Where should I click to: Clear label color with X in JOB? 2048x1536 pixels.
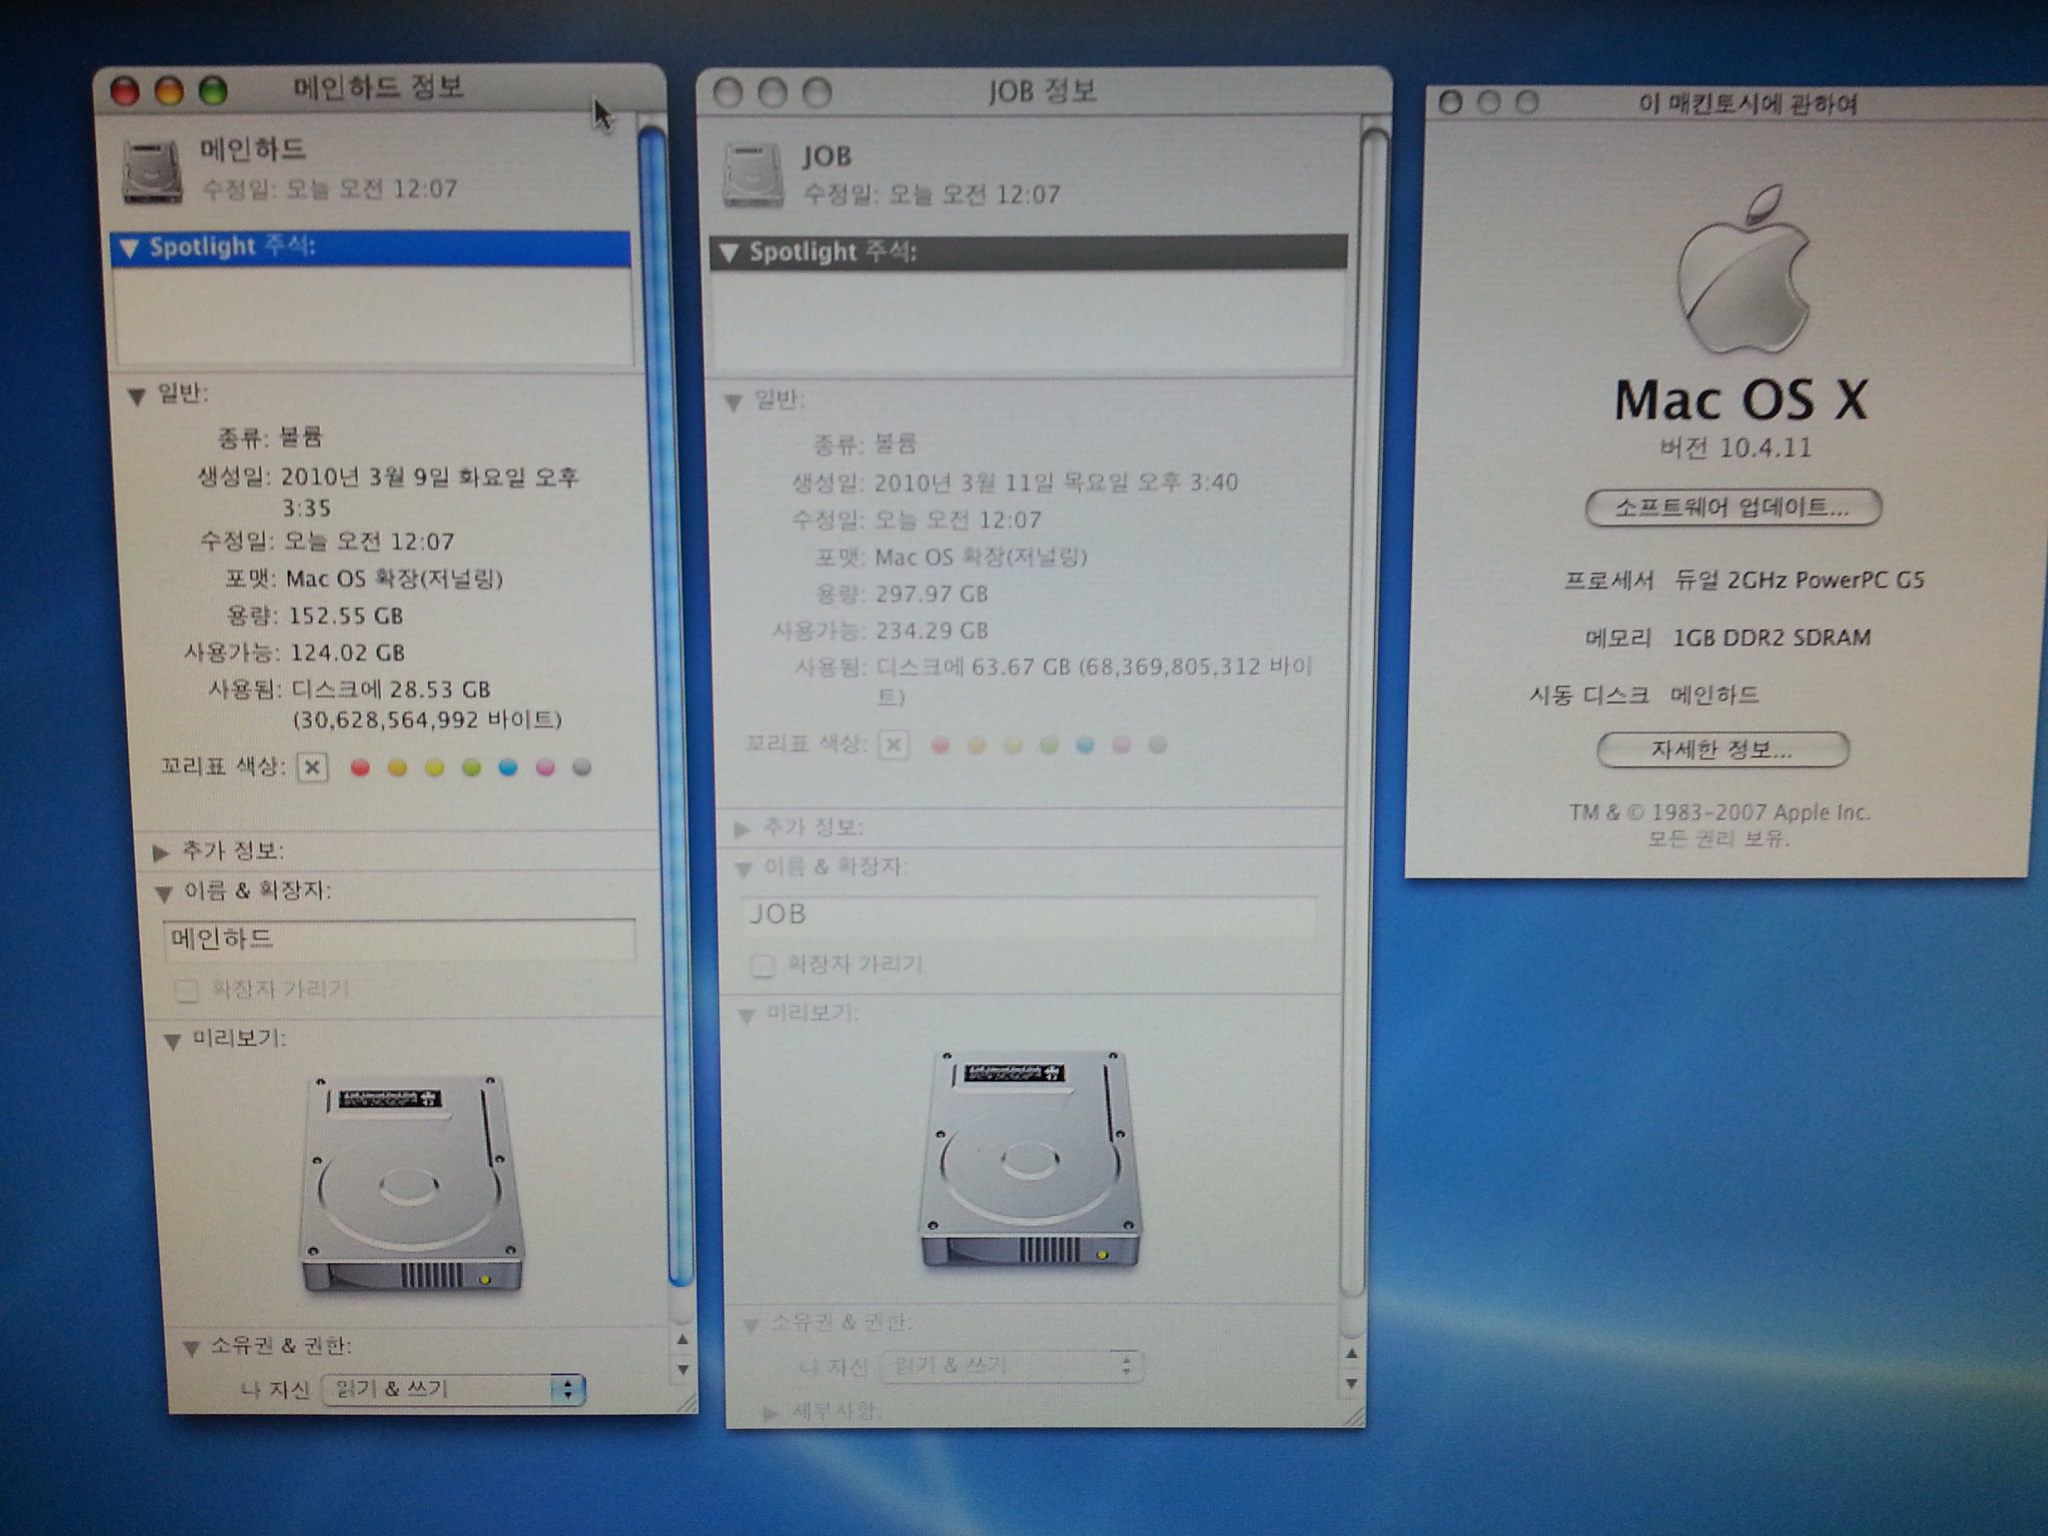[x=894, y=745]
